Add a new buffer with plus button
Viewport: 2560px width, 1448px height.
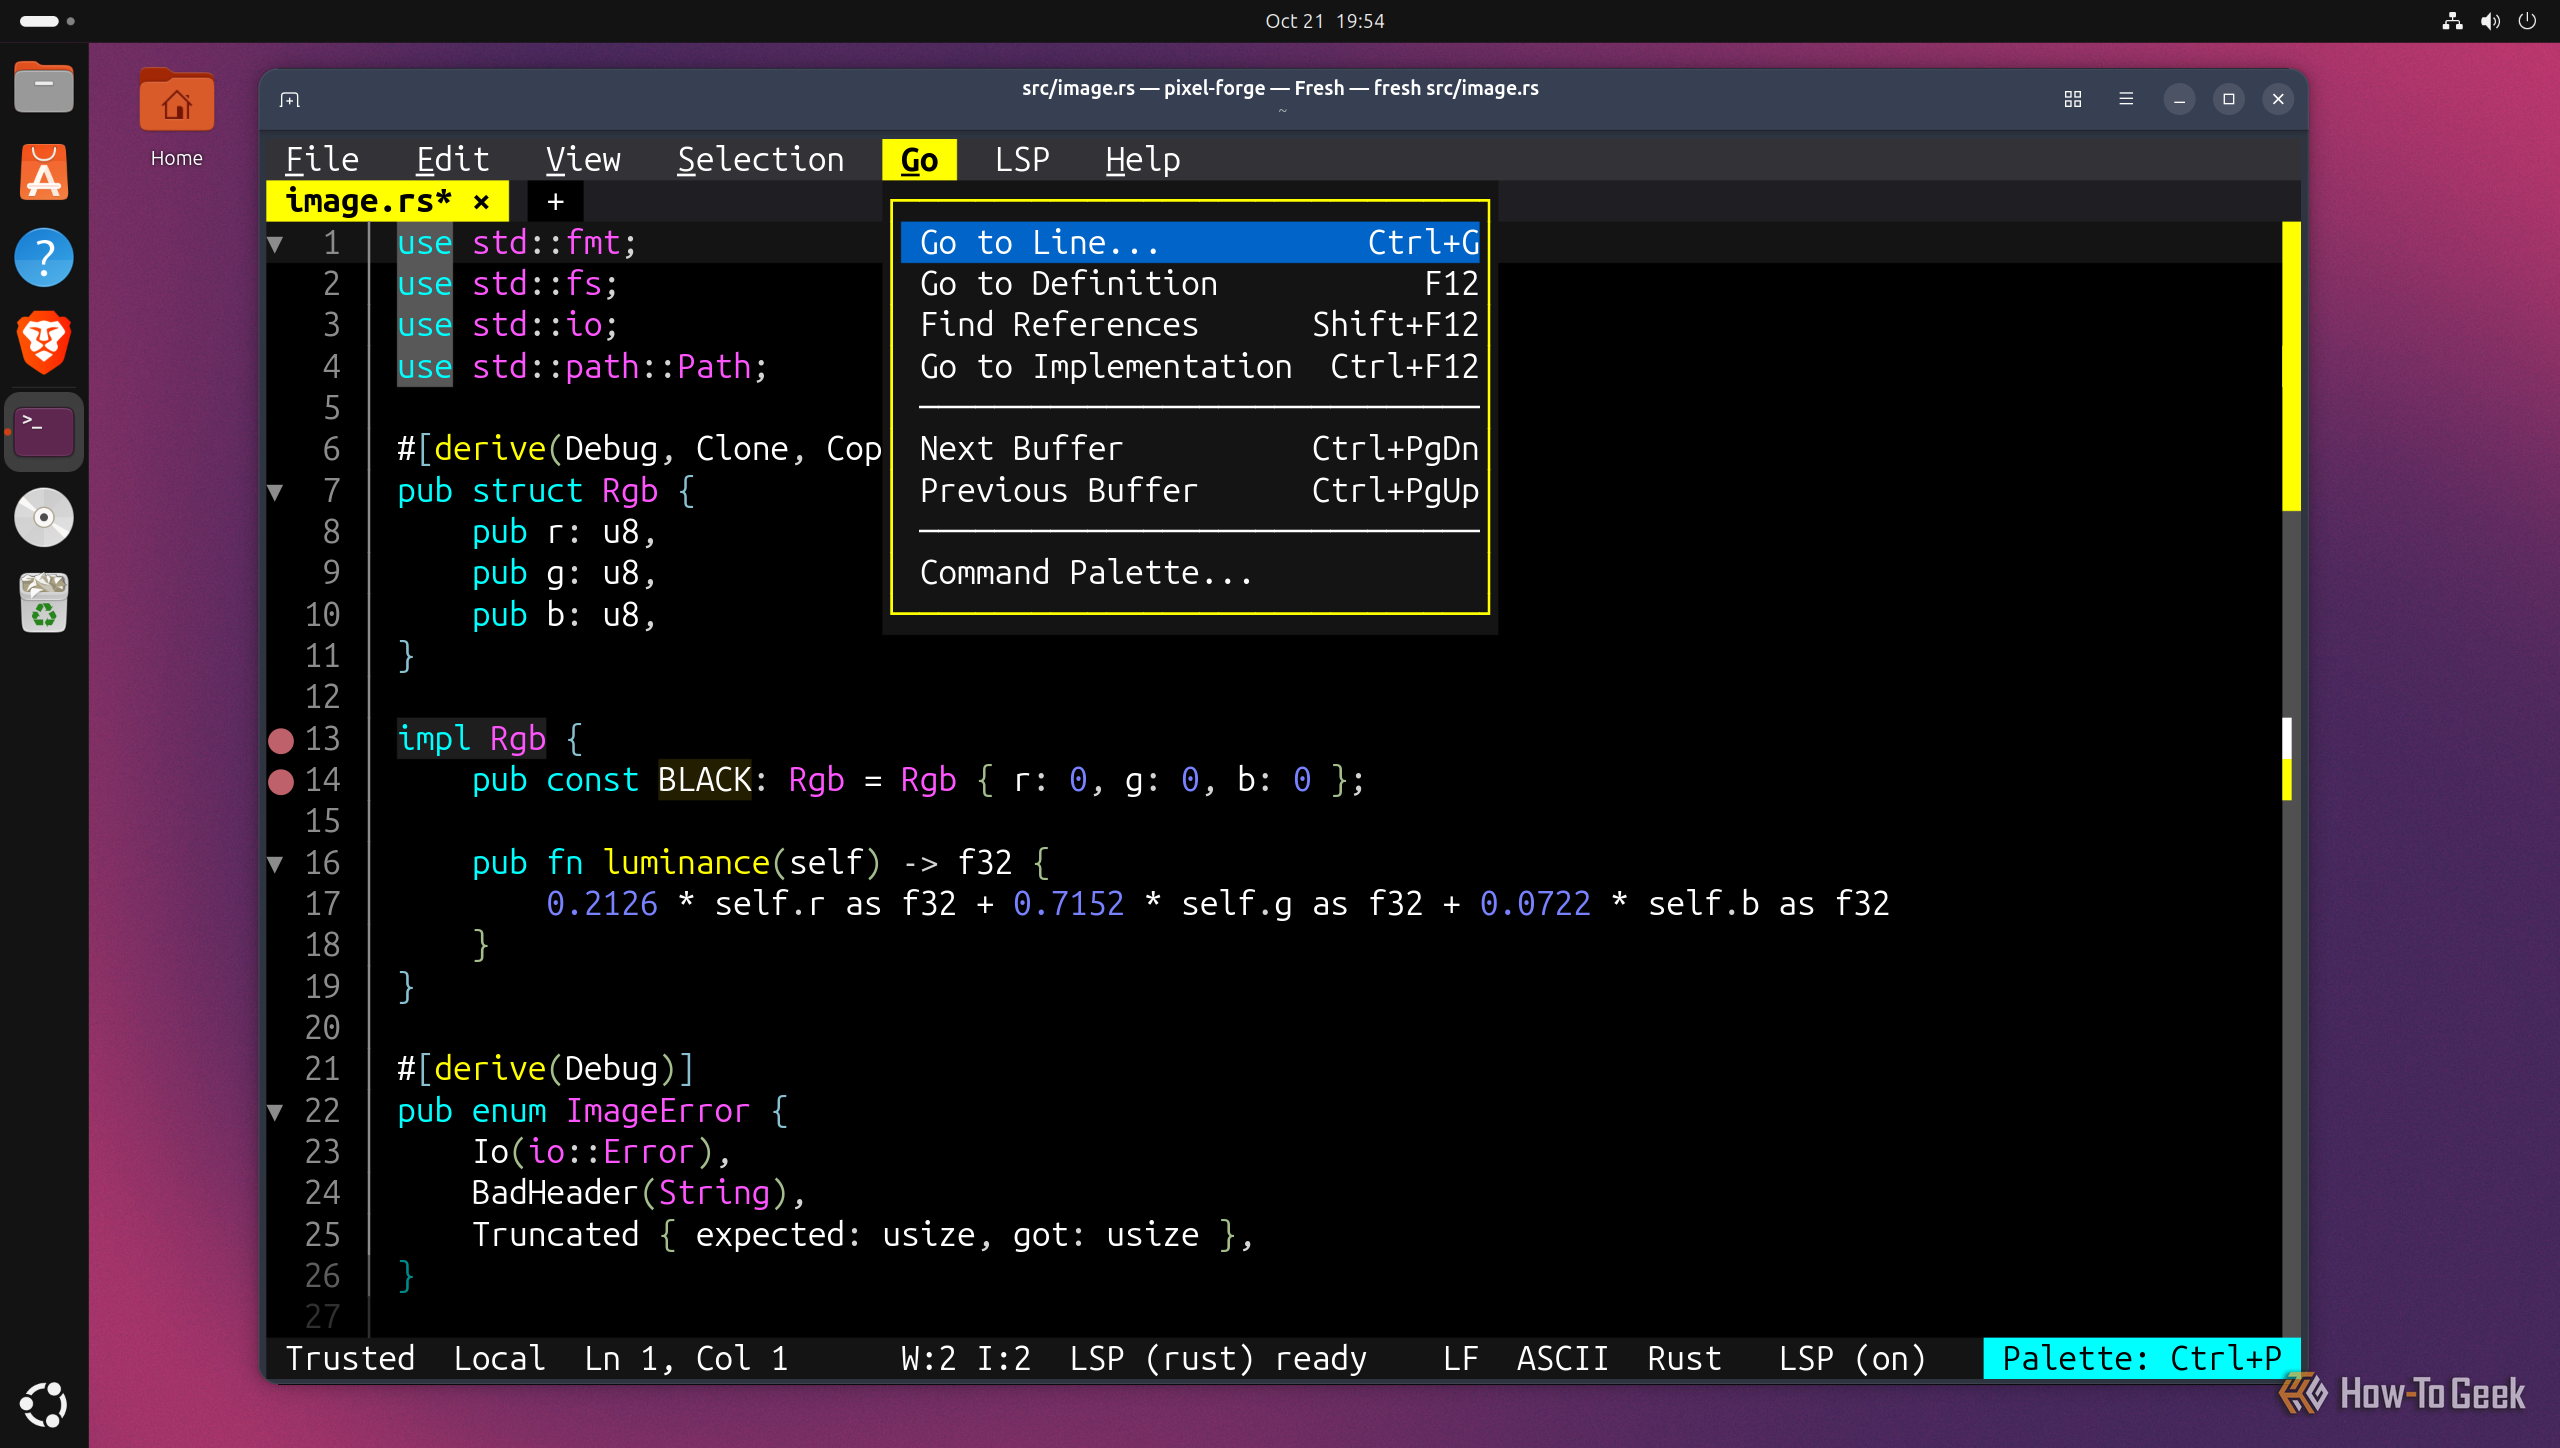pos(555,201)
